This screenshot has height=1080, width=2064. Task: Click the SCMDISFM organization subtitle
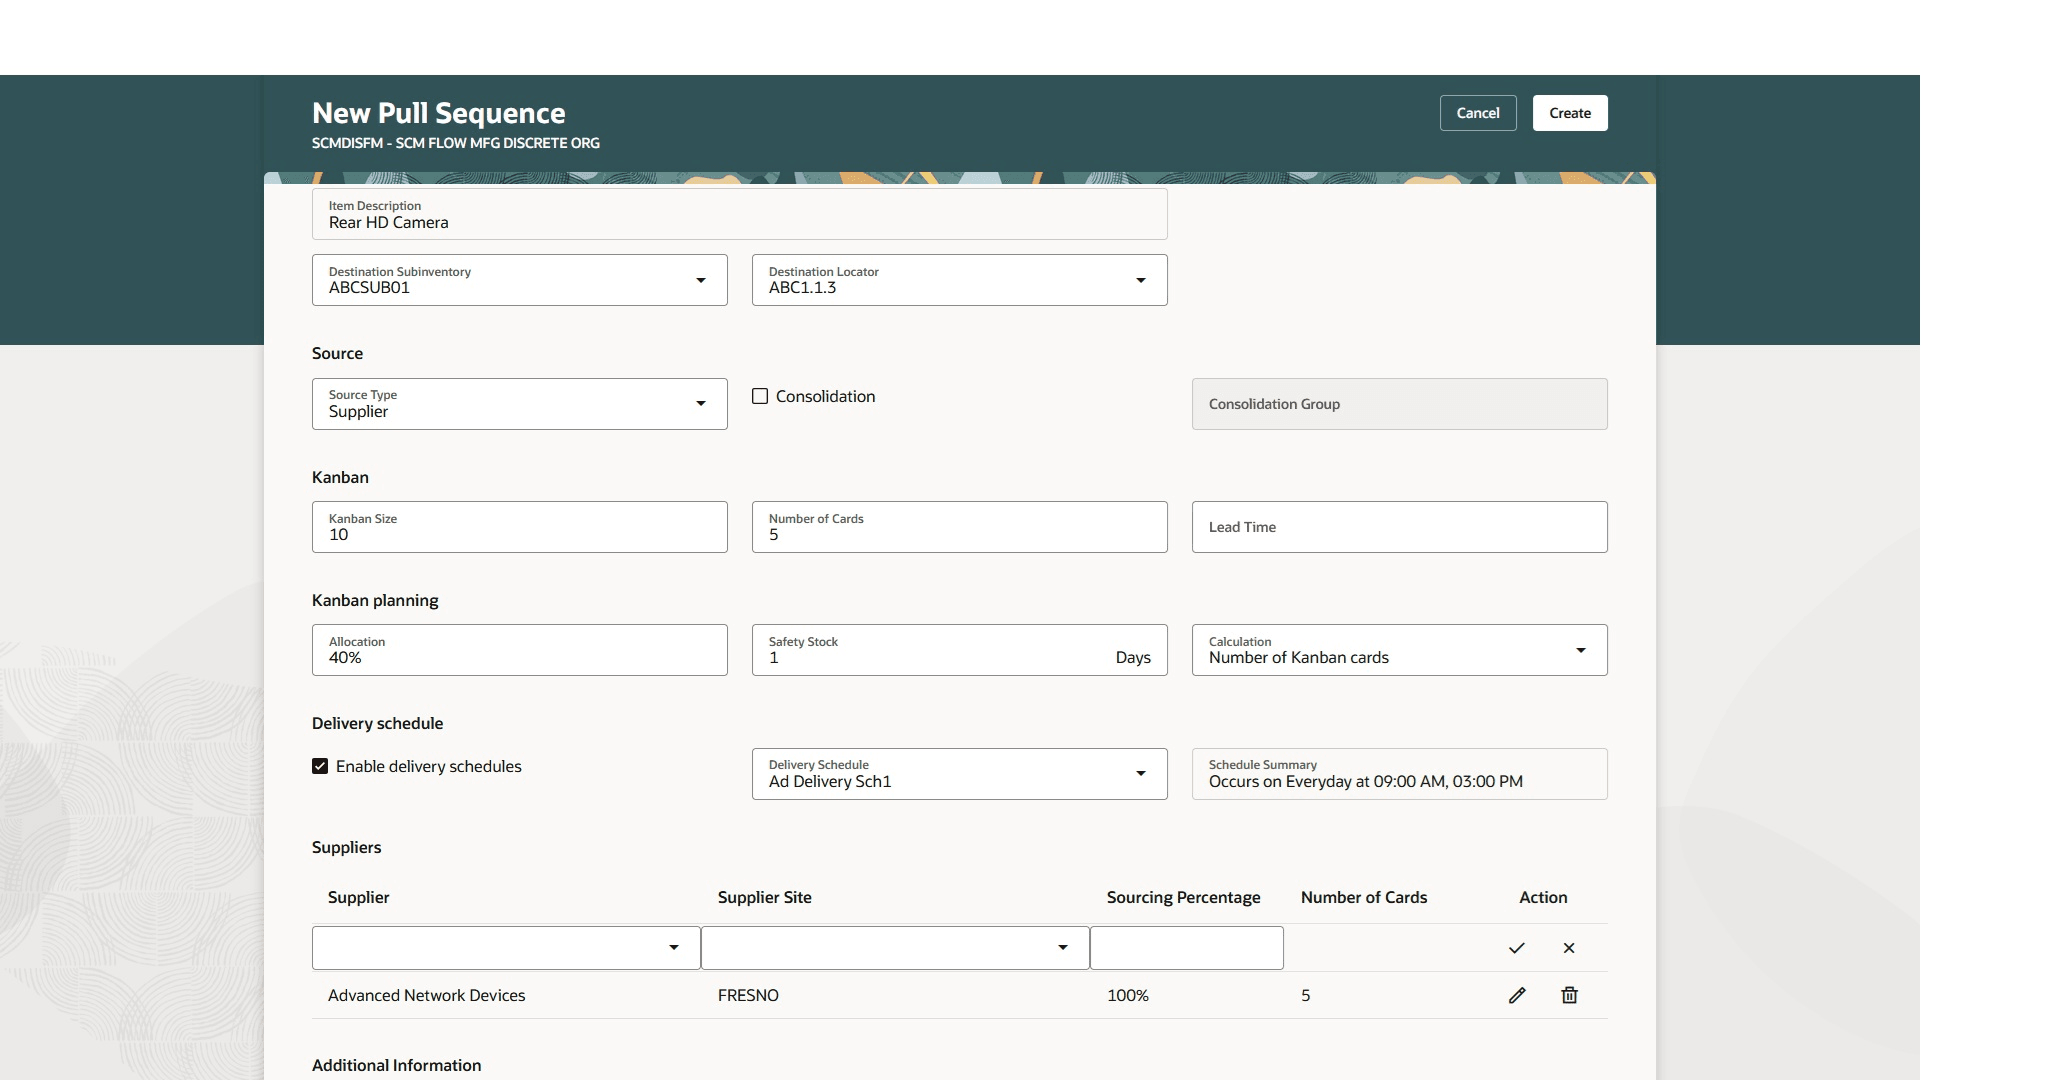[456, 143]
